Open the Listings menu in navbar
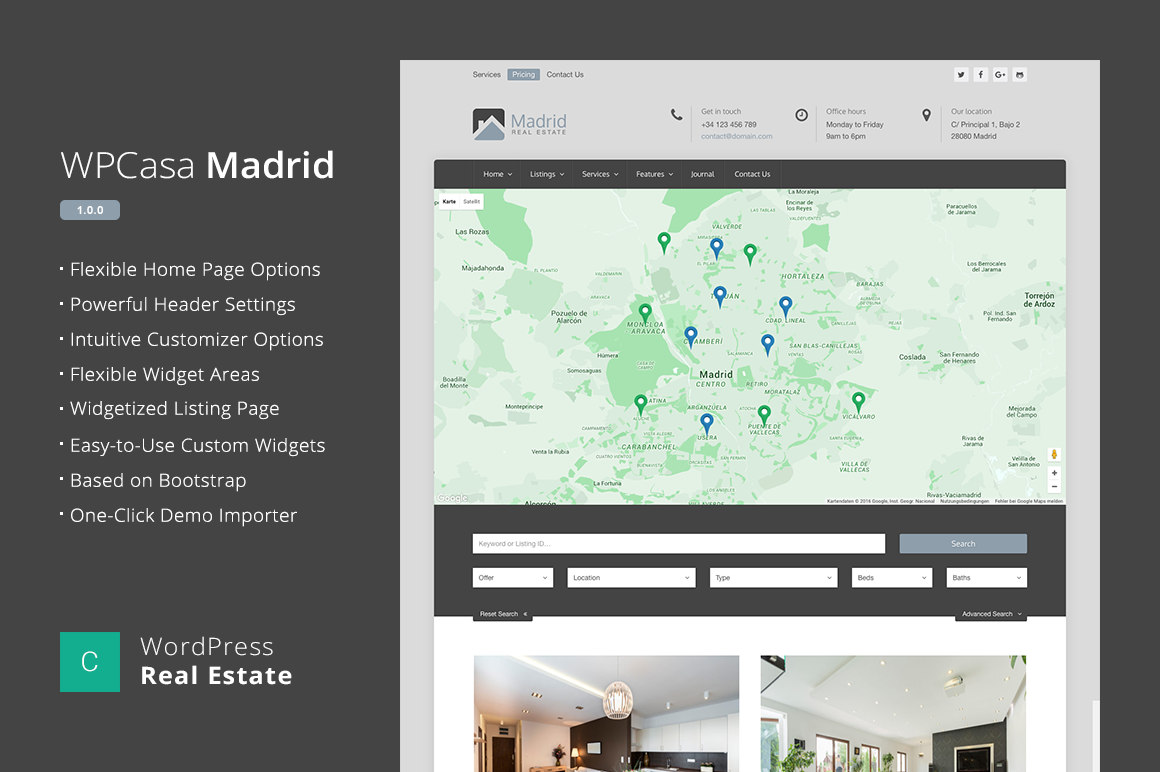The width and height of the screenshot is (1160, 772). (547, 174)
